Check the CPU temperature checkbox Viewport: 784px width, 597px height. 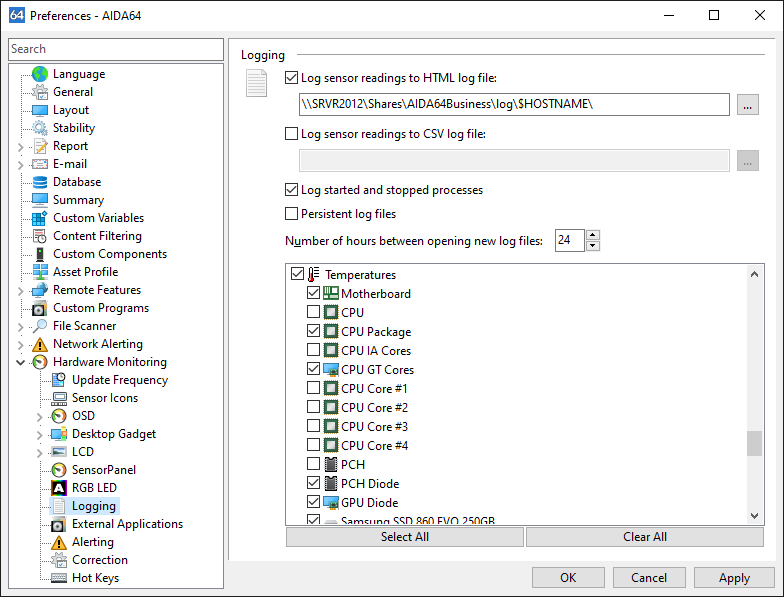point(314,312)
